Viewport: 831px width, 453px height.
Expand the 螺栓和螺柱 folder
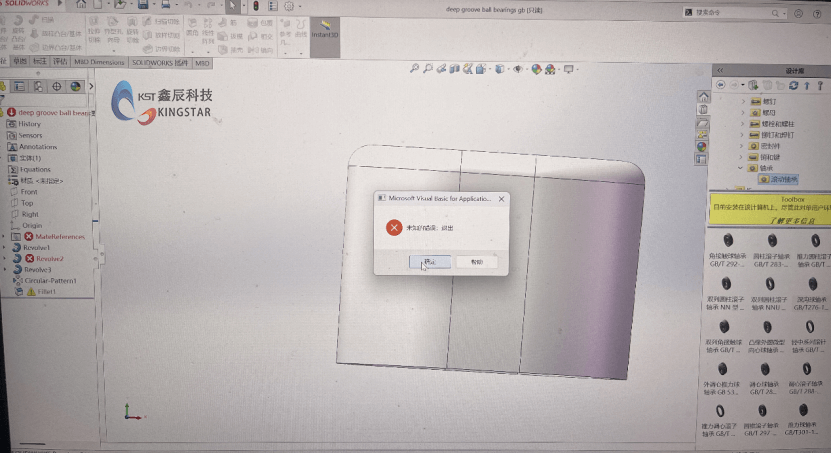742,123
